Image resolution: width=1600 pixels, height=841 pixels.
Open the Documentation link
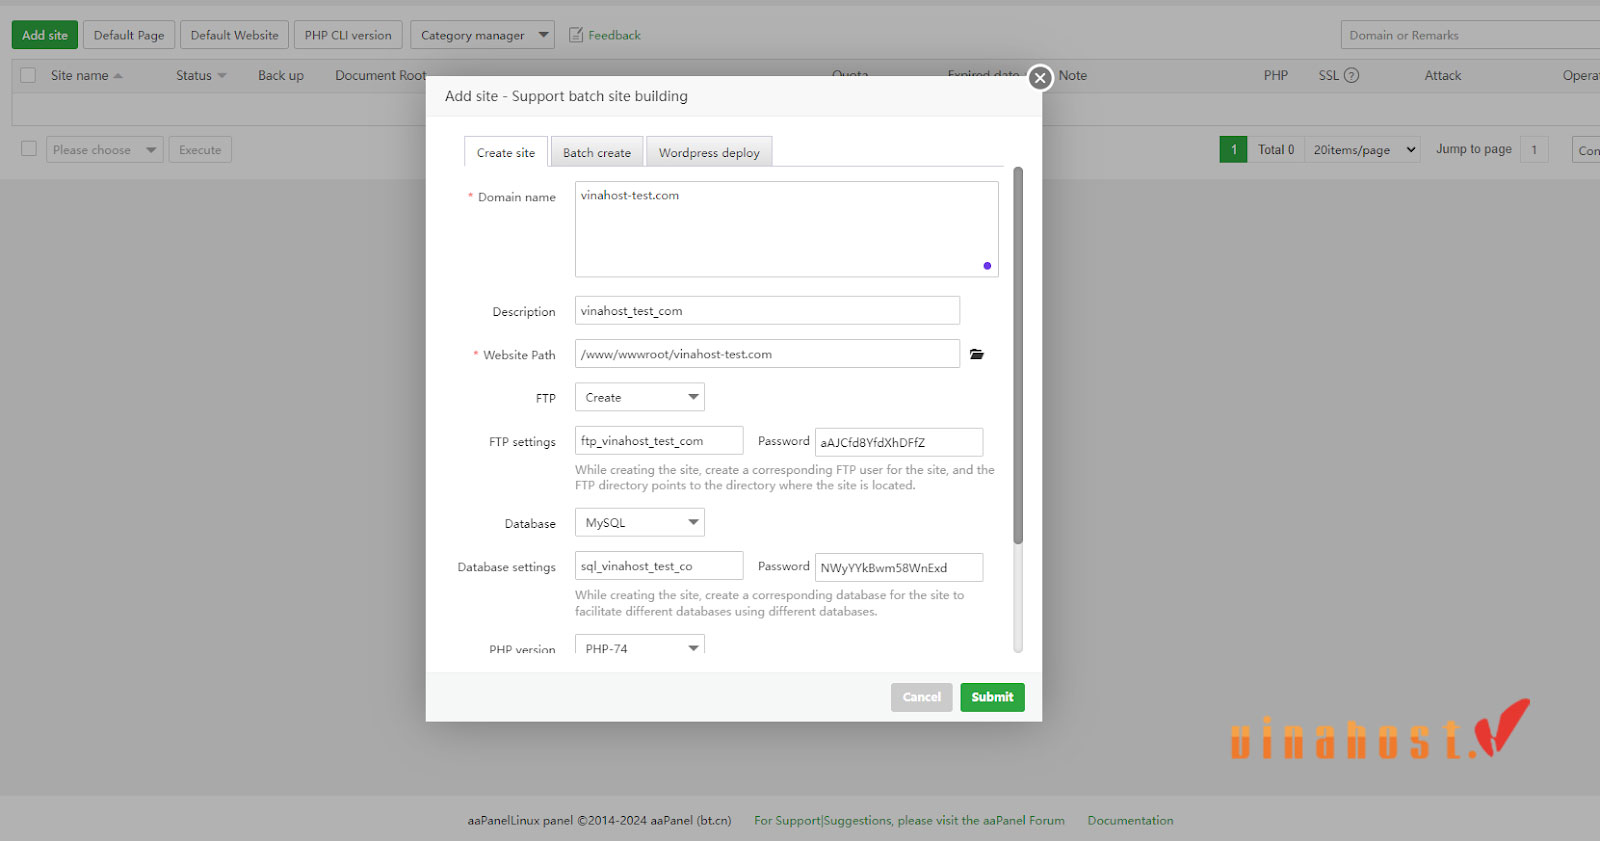click(1130, 820)
